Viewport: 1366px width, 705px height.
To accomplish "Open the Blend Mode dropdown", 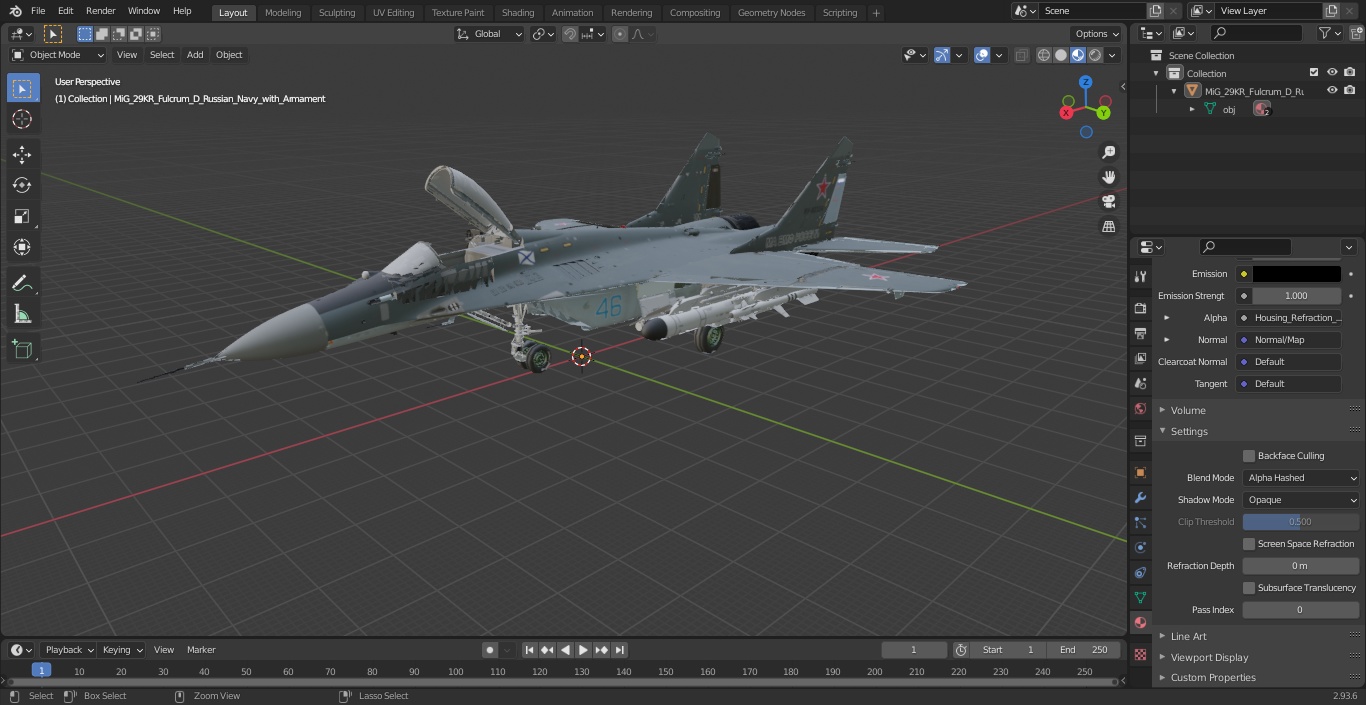I will click(x=1301, y=478).
